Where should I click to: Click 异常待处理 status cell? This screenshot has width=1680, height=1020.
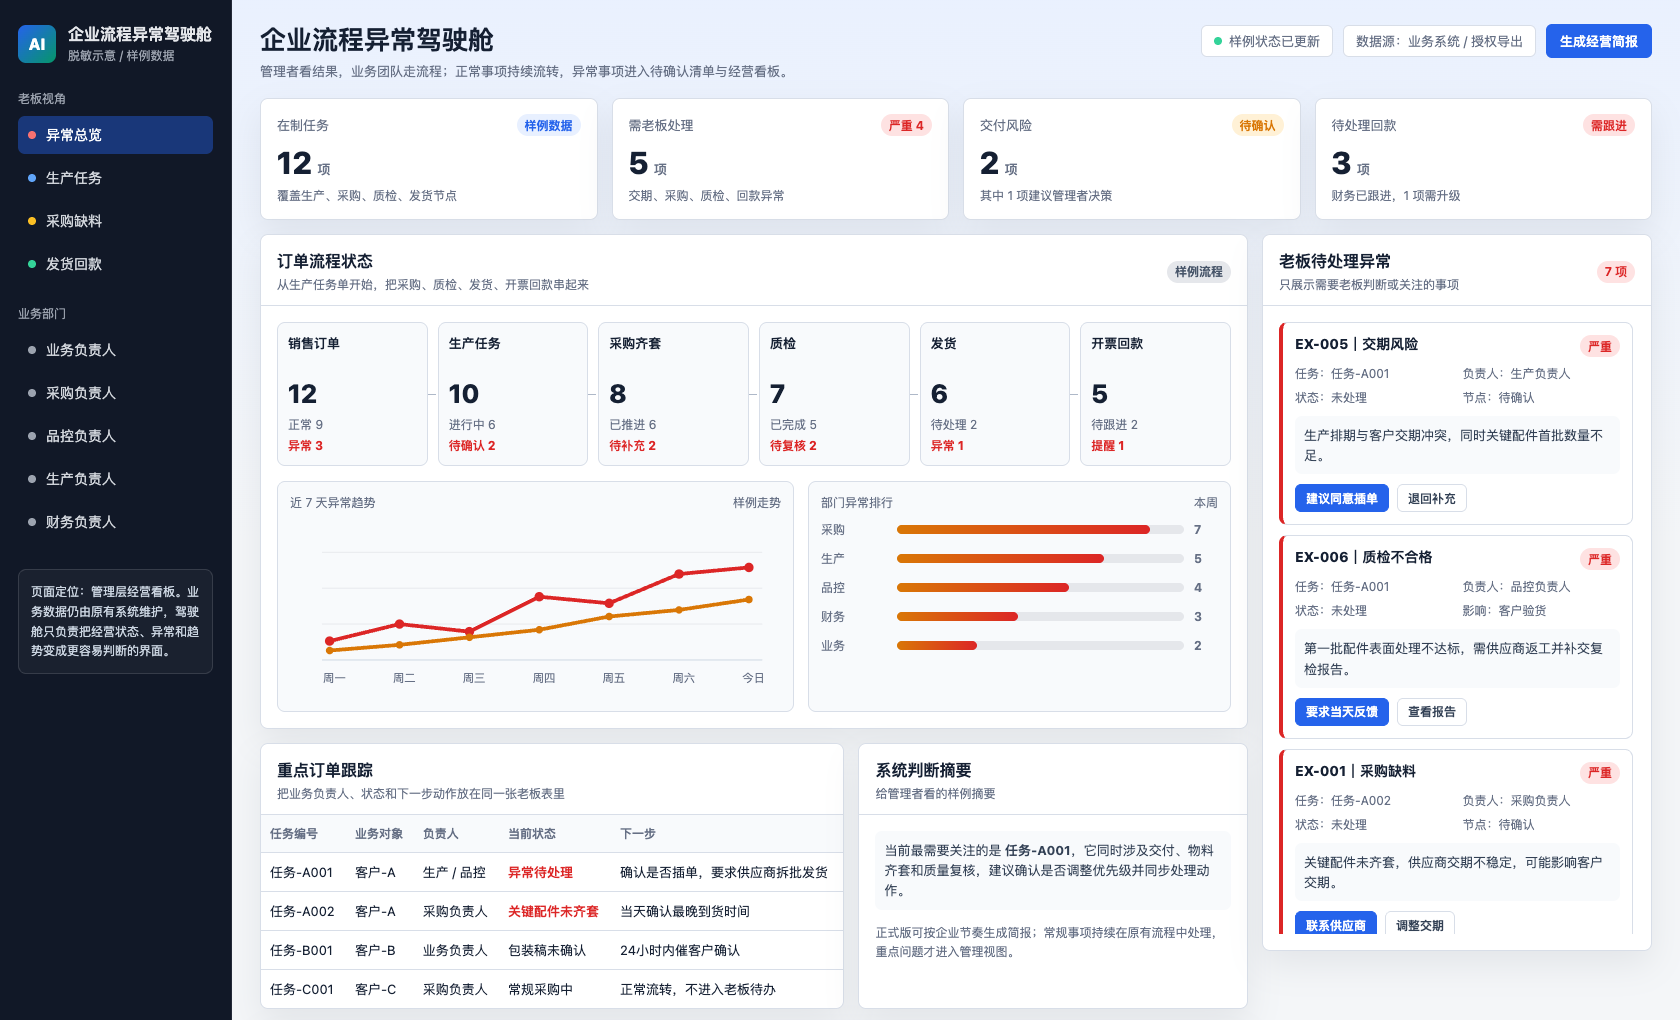(x=540, y=872)
